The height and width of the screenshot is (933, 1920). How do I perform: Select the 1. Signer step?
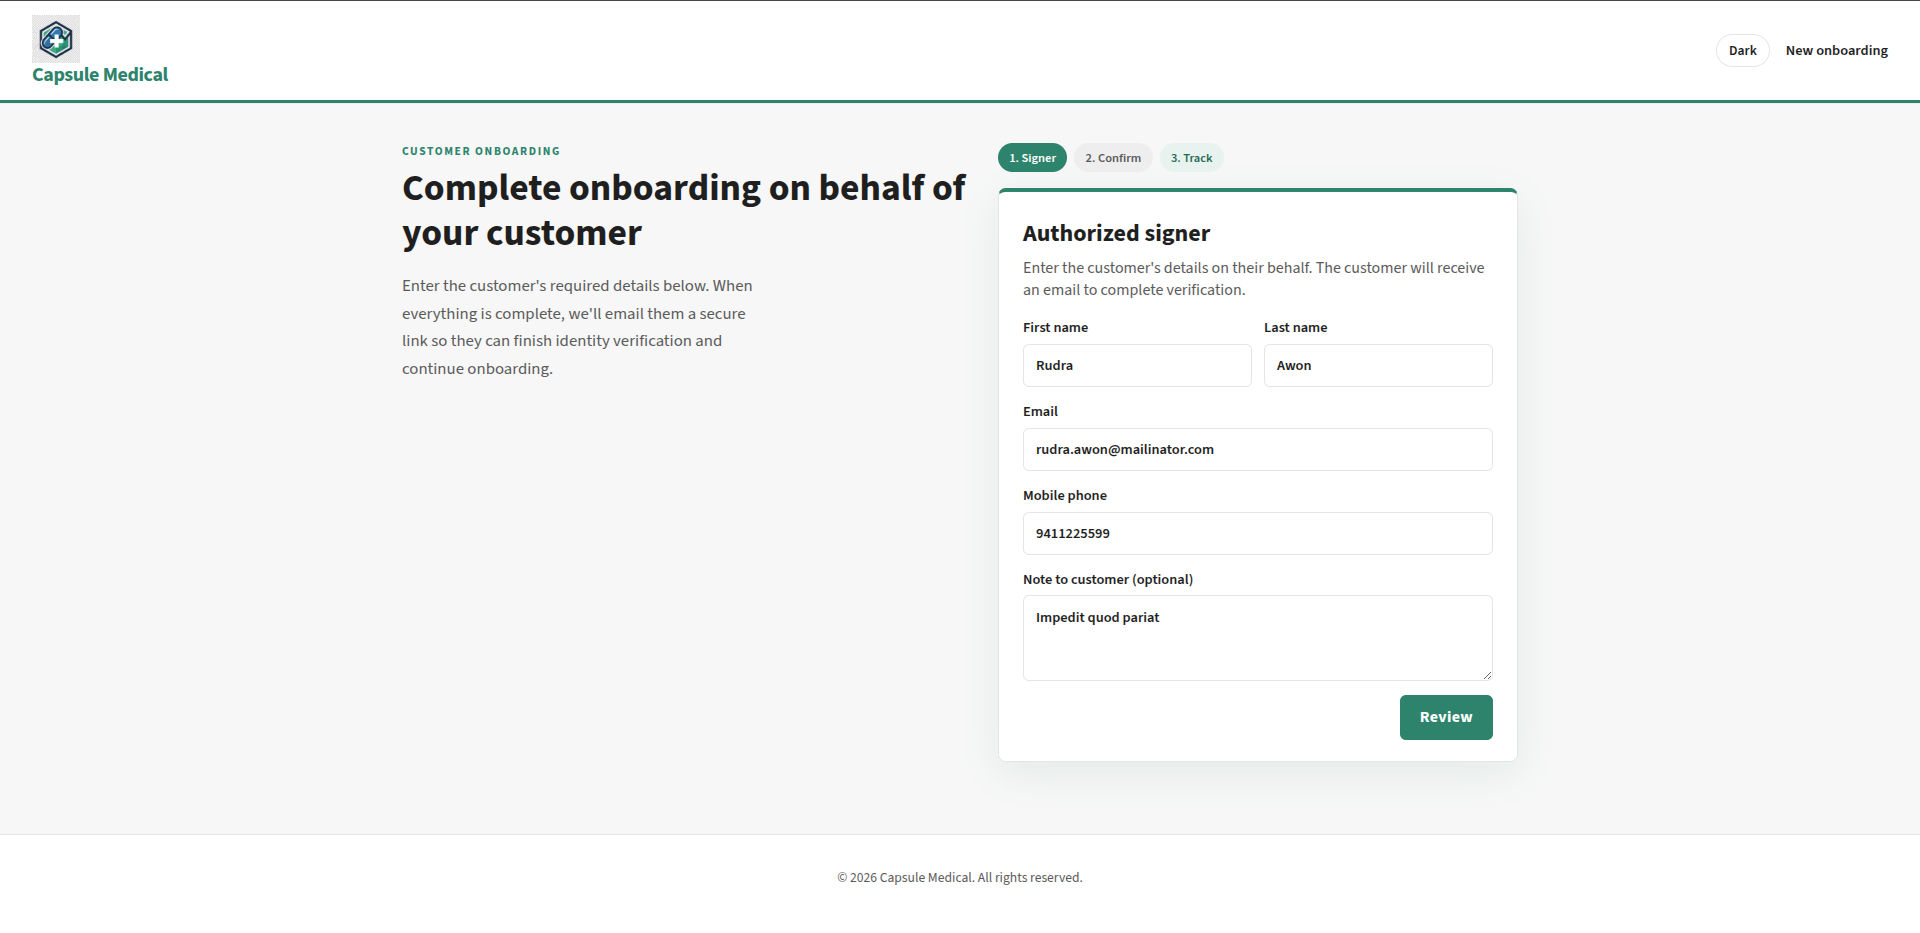[x=1032, y=158]
